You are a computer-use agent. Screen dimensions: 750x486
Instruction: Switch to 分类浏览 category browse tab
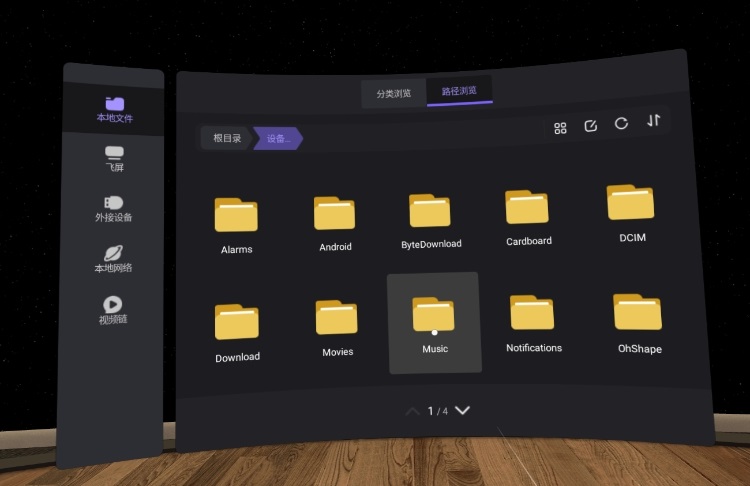[394, 94]
